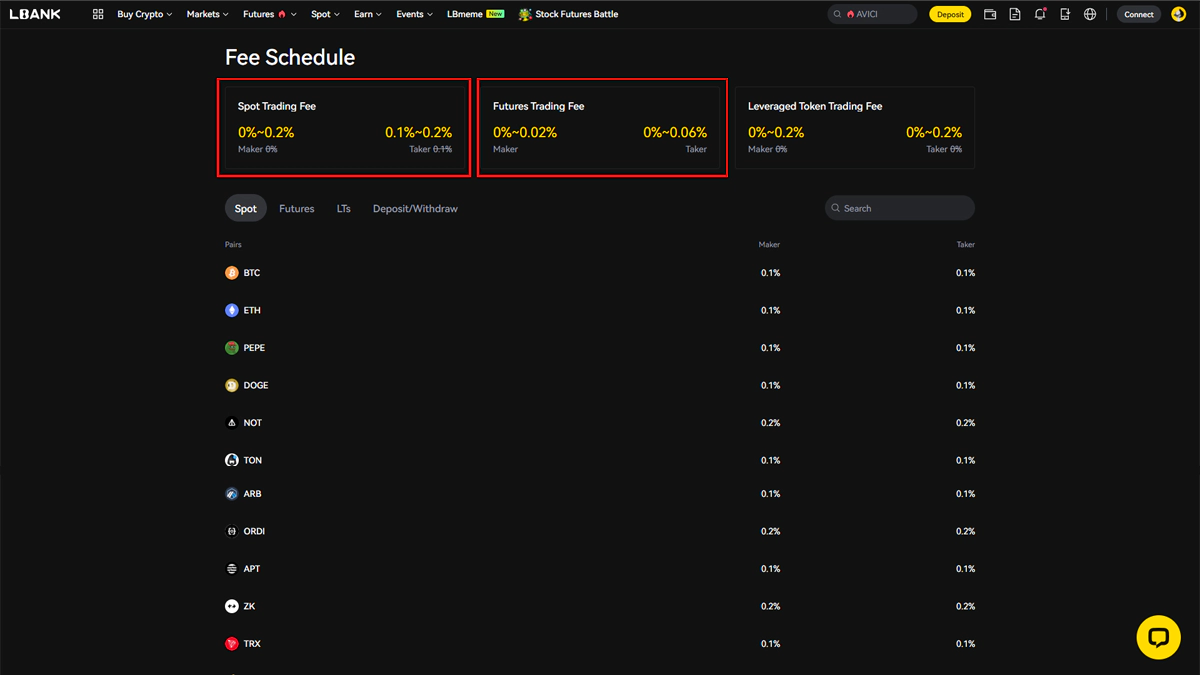Expand the Buy Crypto dropdown
Screen dimensions: 1200x675
[x=144, y=14]
